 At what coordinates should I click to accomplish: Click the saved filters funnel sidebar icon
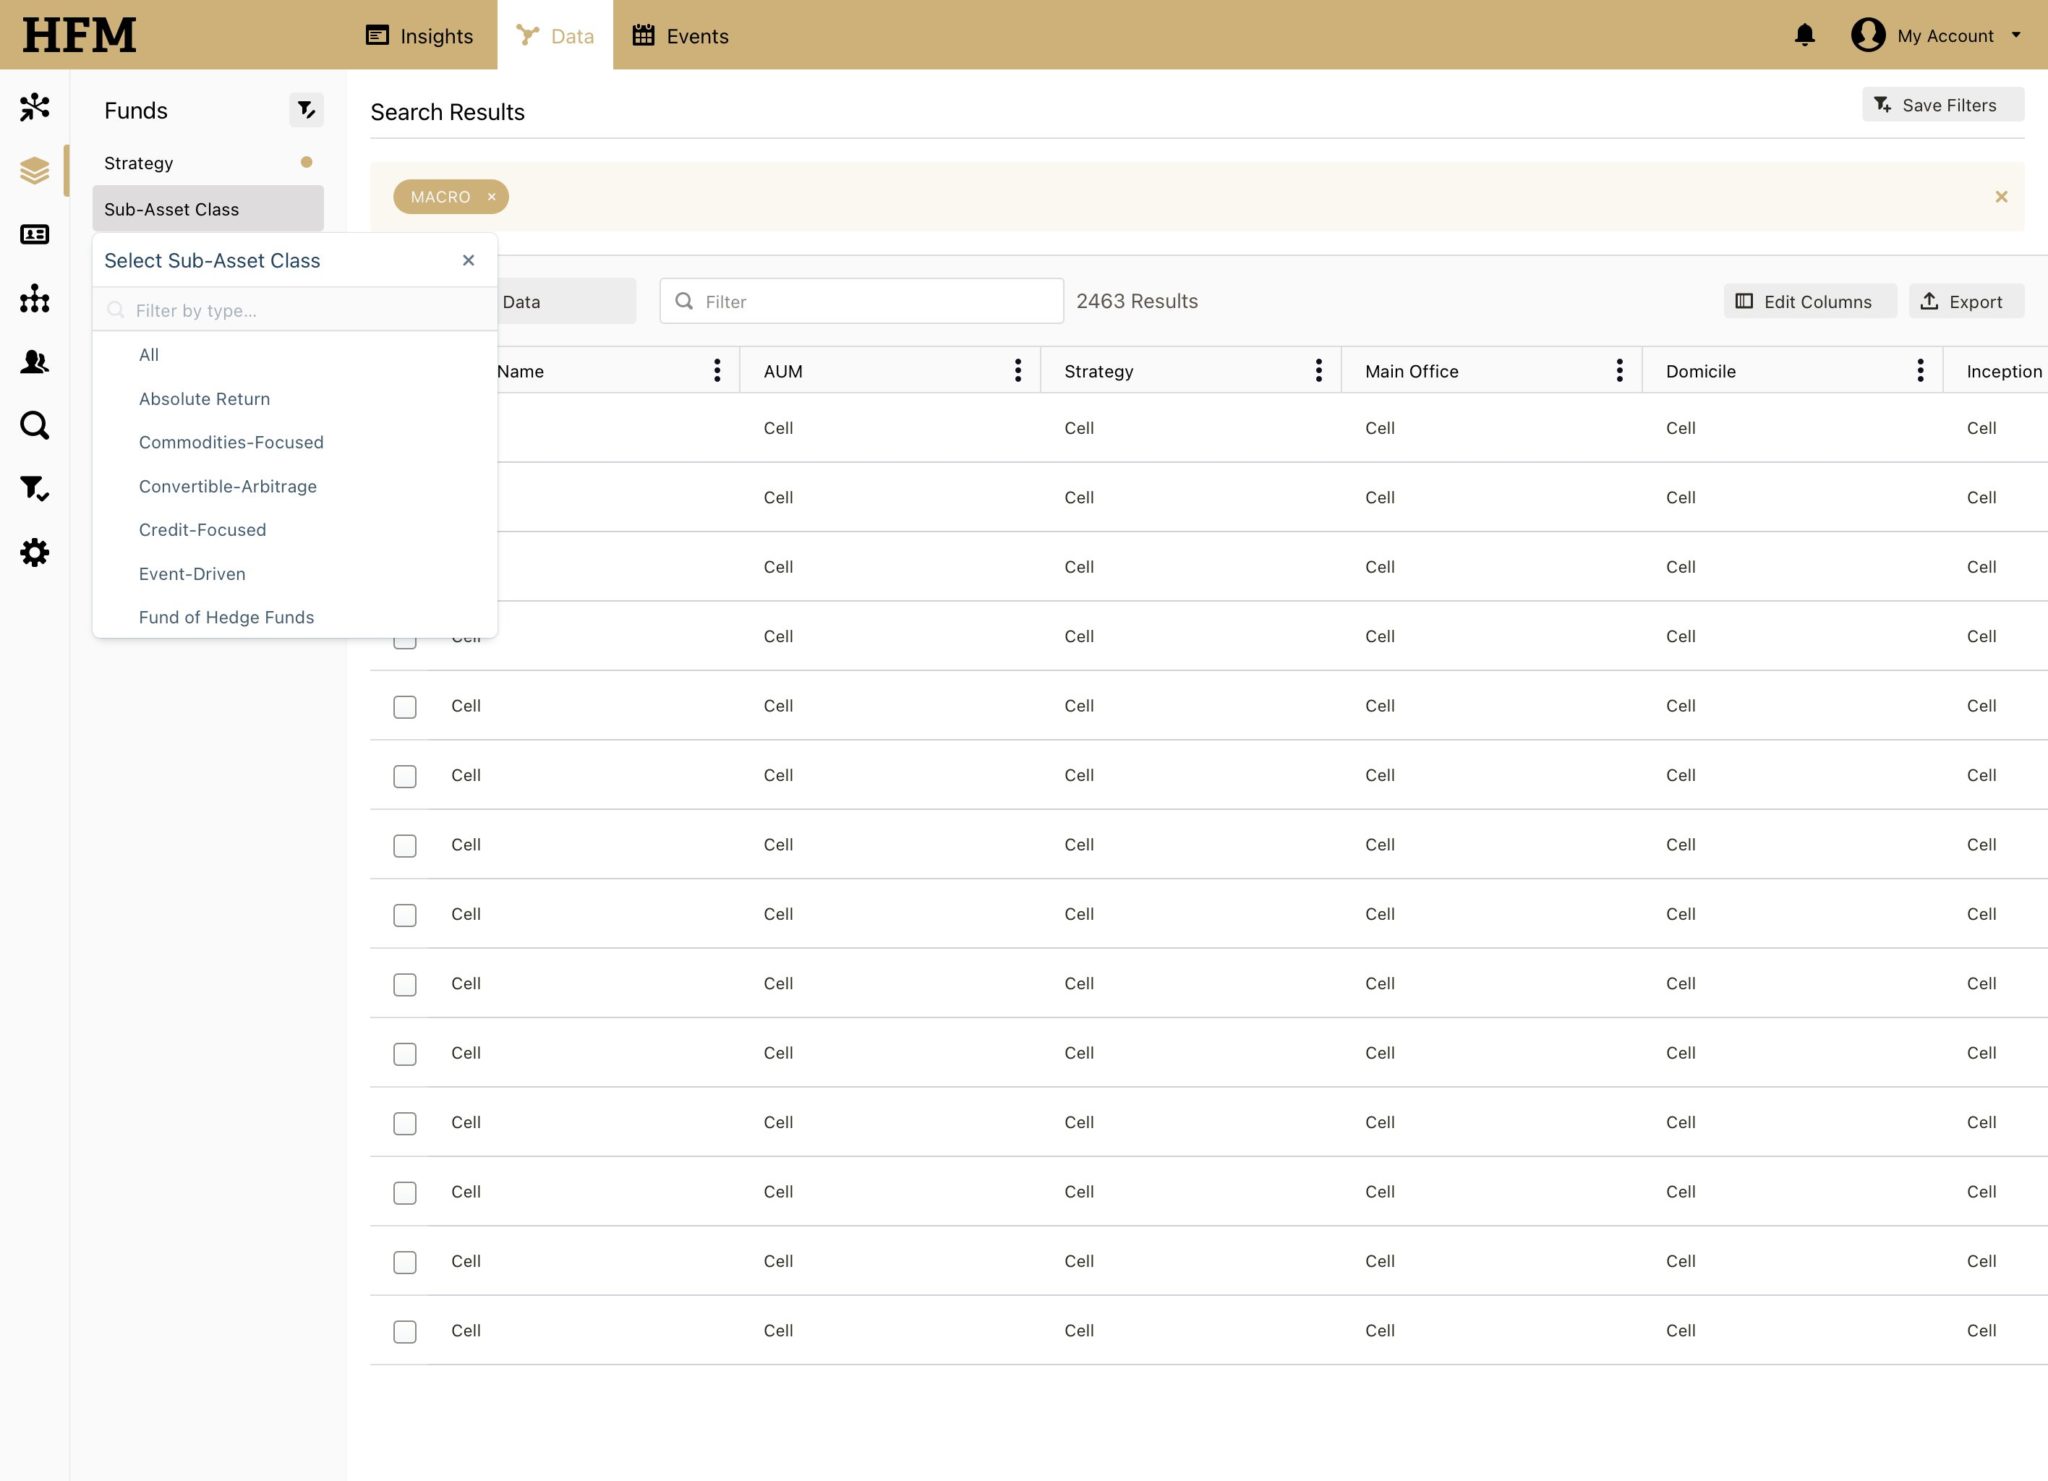[x=34, y=489]
